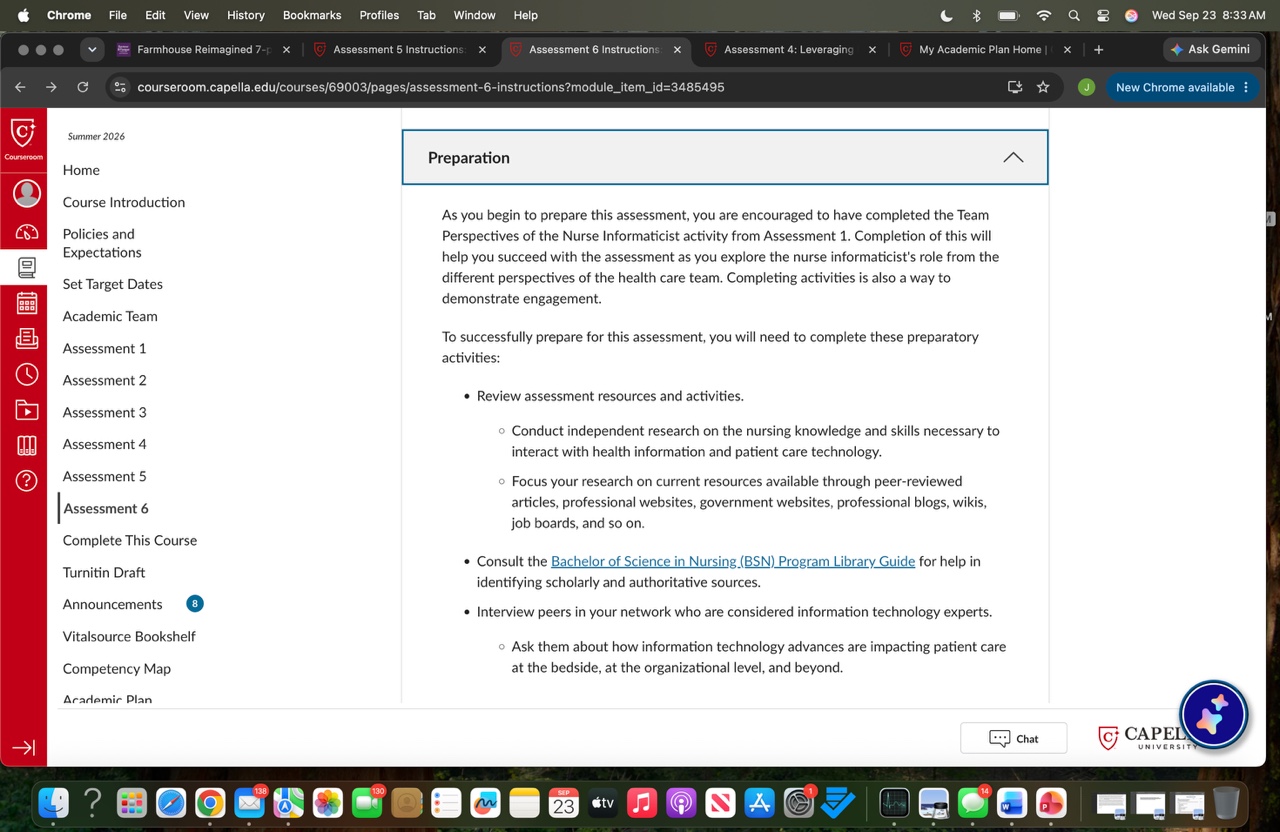Image resolution: width=1280 pixels, height=832 pixels.
Task: Open the BSN Program Library Guide link
Action: click(x=733, y=561)
